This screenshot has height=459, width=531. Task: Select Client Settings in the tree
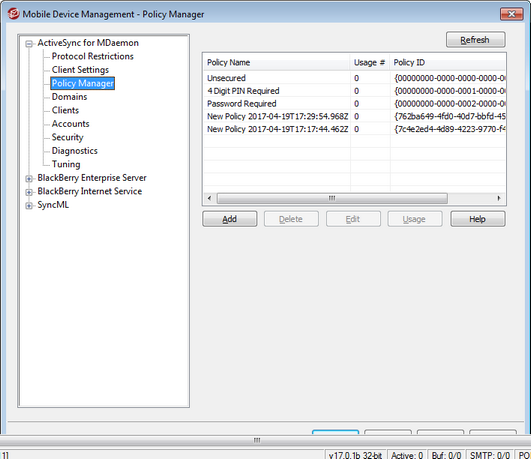click(80, 70)
